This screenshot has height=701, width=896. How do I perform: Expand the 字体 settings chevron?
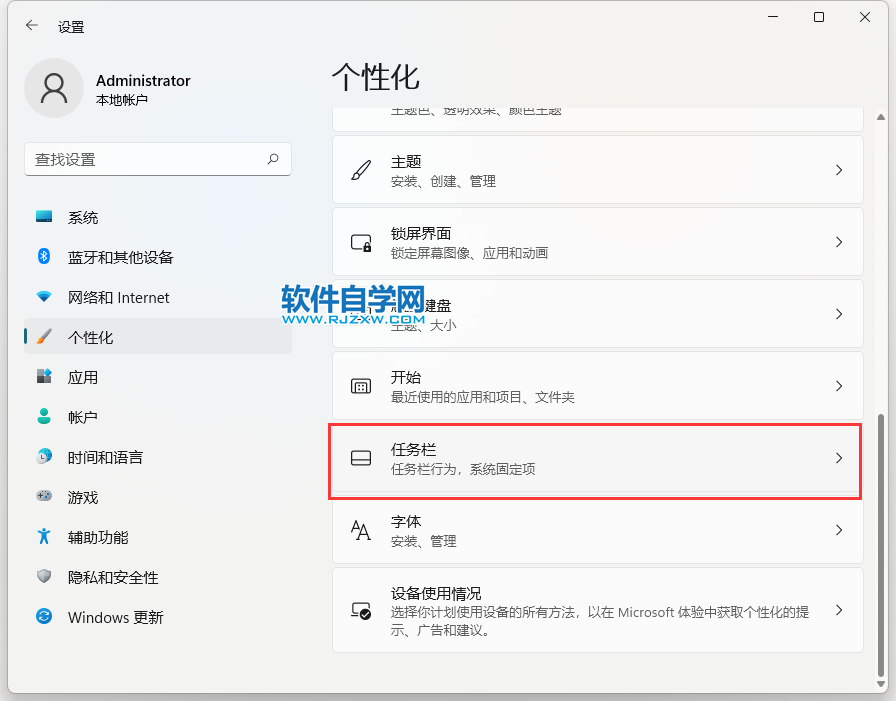[839, 530]
